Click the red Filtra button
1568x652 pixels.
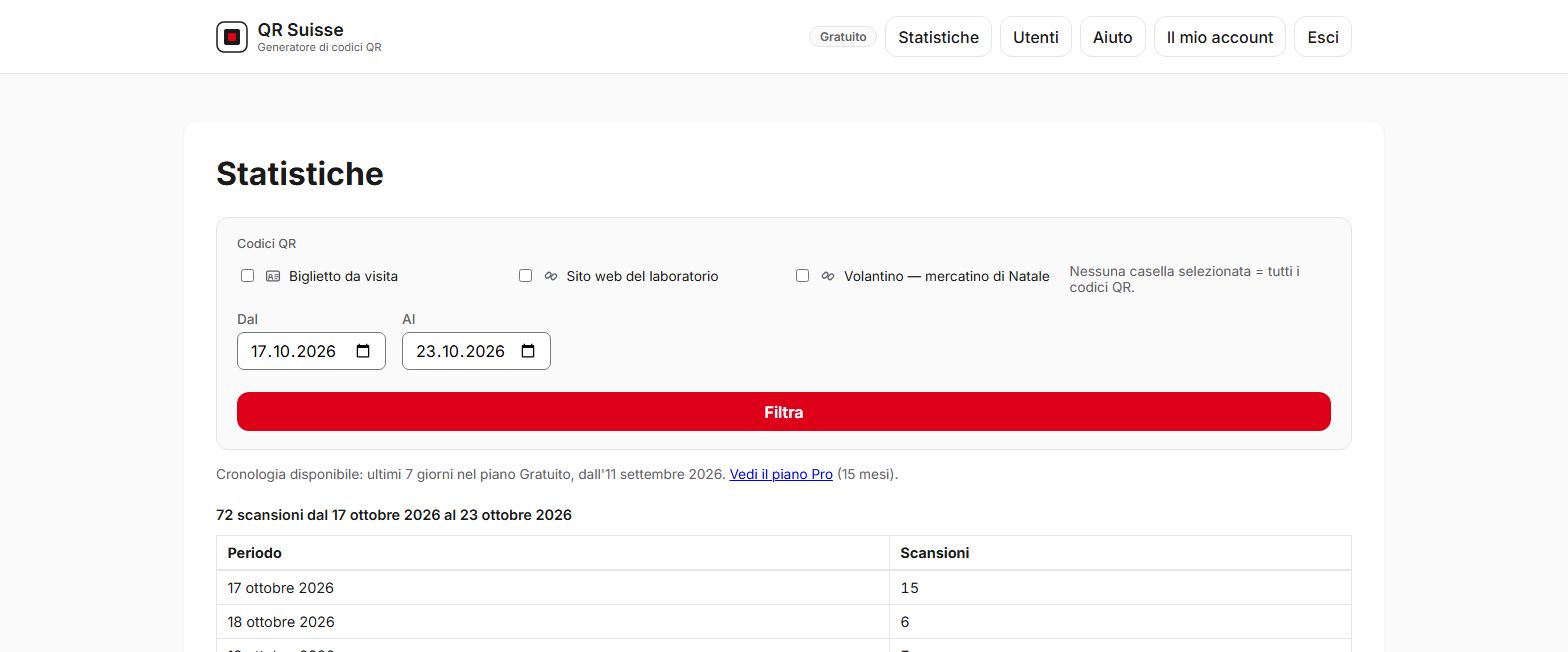784,412
